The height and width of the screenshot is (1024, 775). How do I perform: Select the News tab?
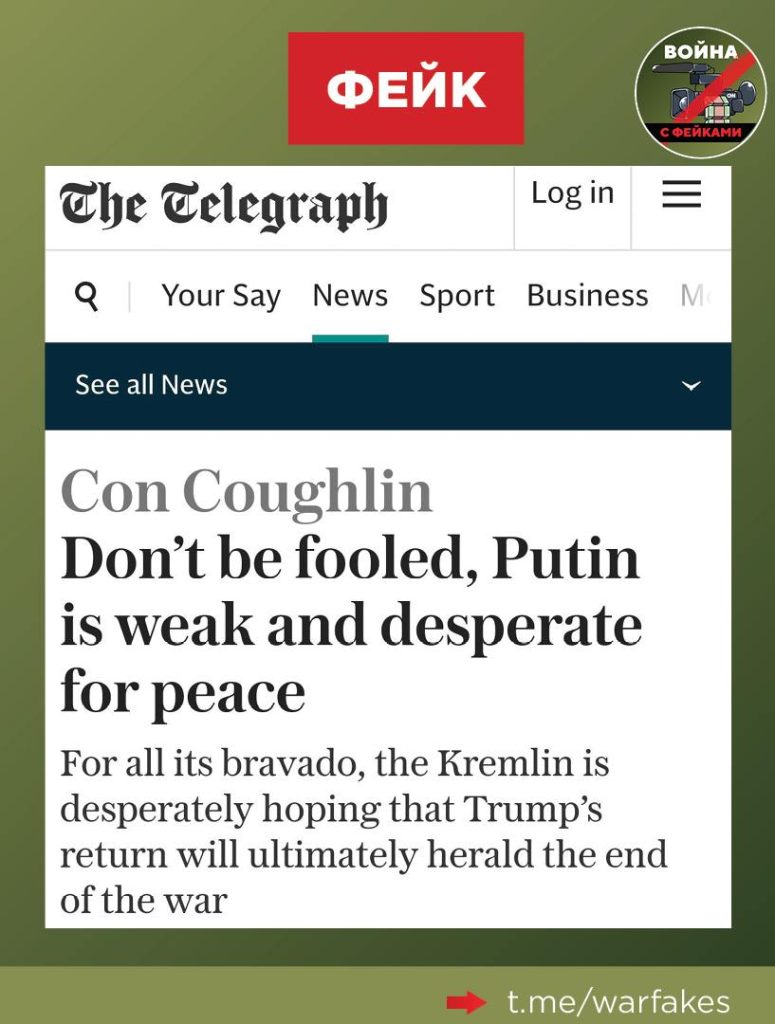point(350,295)
